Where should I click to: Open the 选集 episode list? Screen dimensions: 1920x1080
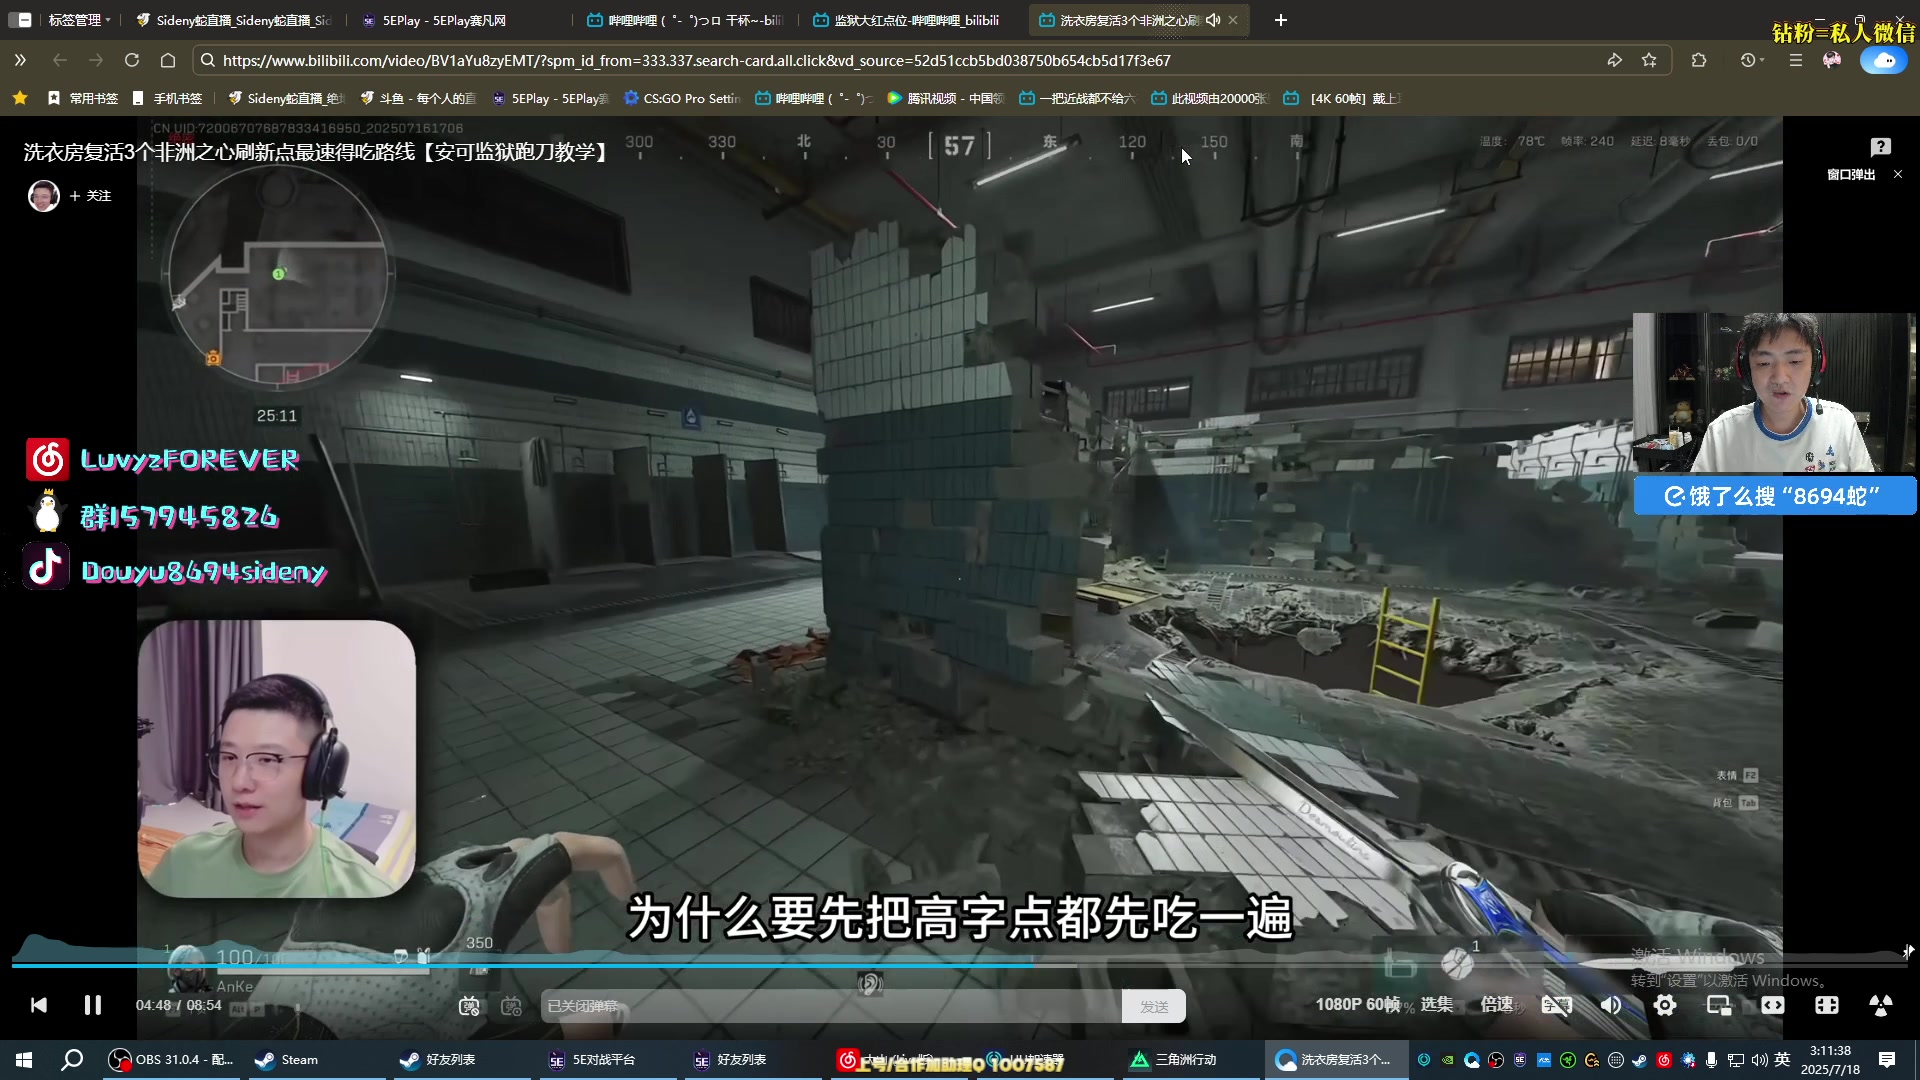point(1436,1004)
